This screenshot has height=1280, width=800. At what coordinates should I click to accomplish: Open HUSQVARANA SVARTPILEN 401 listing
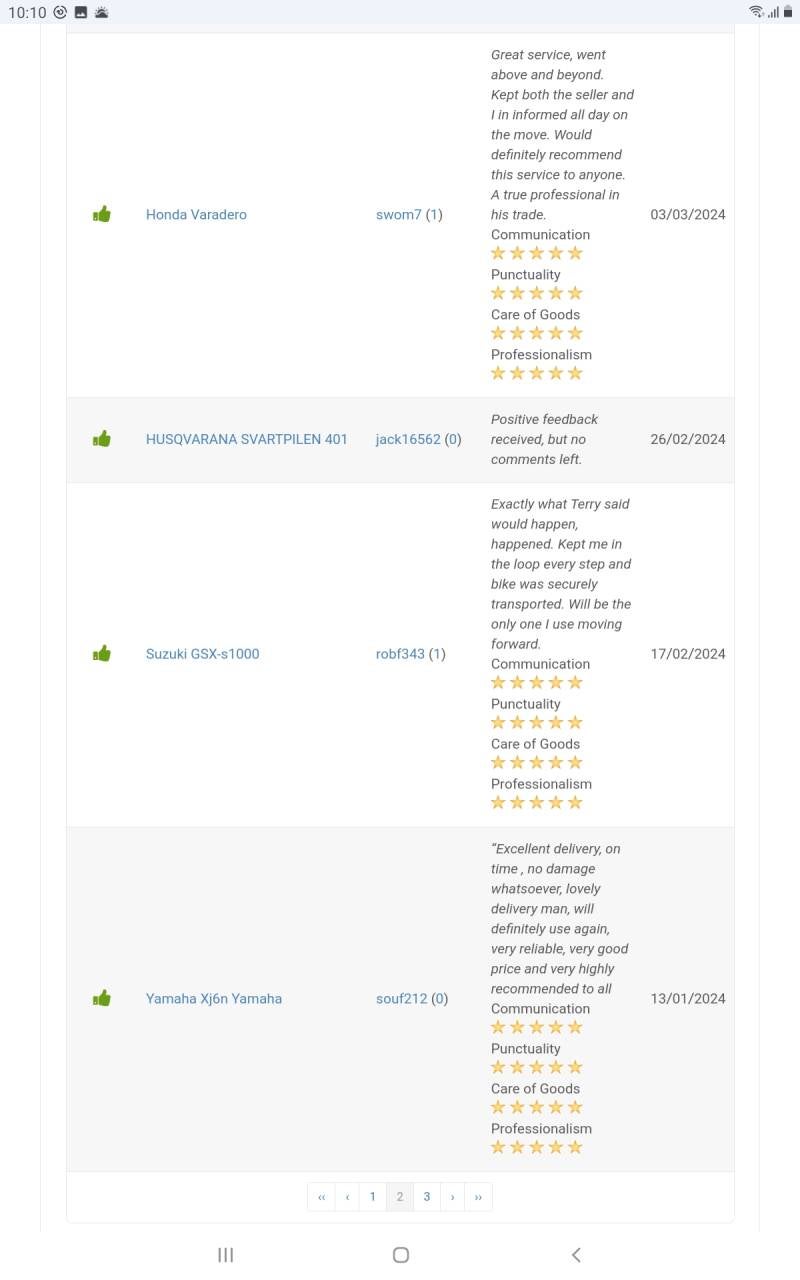[247, 439]
